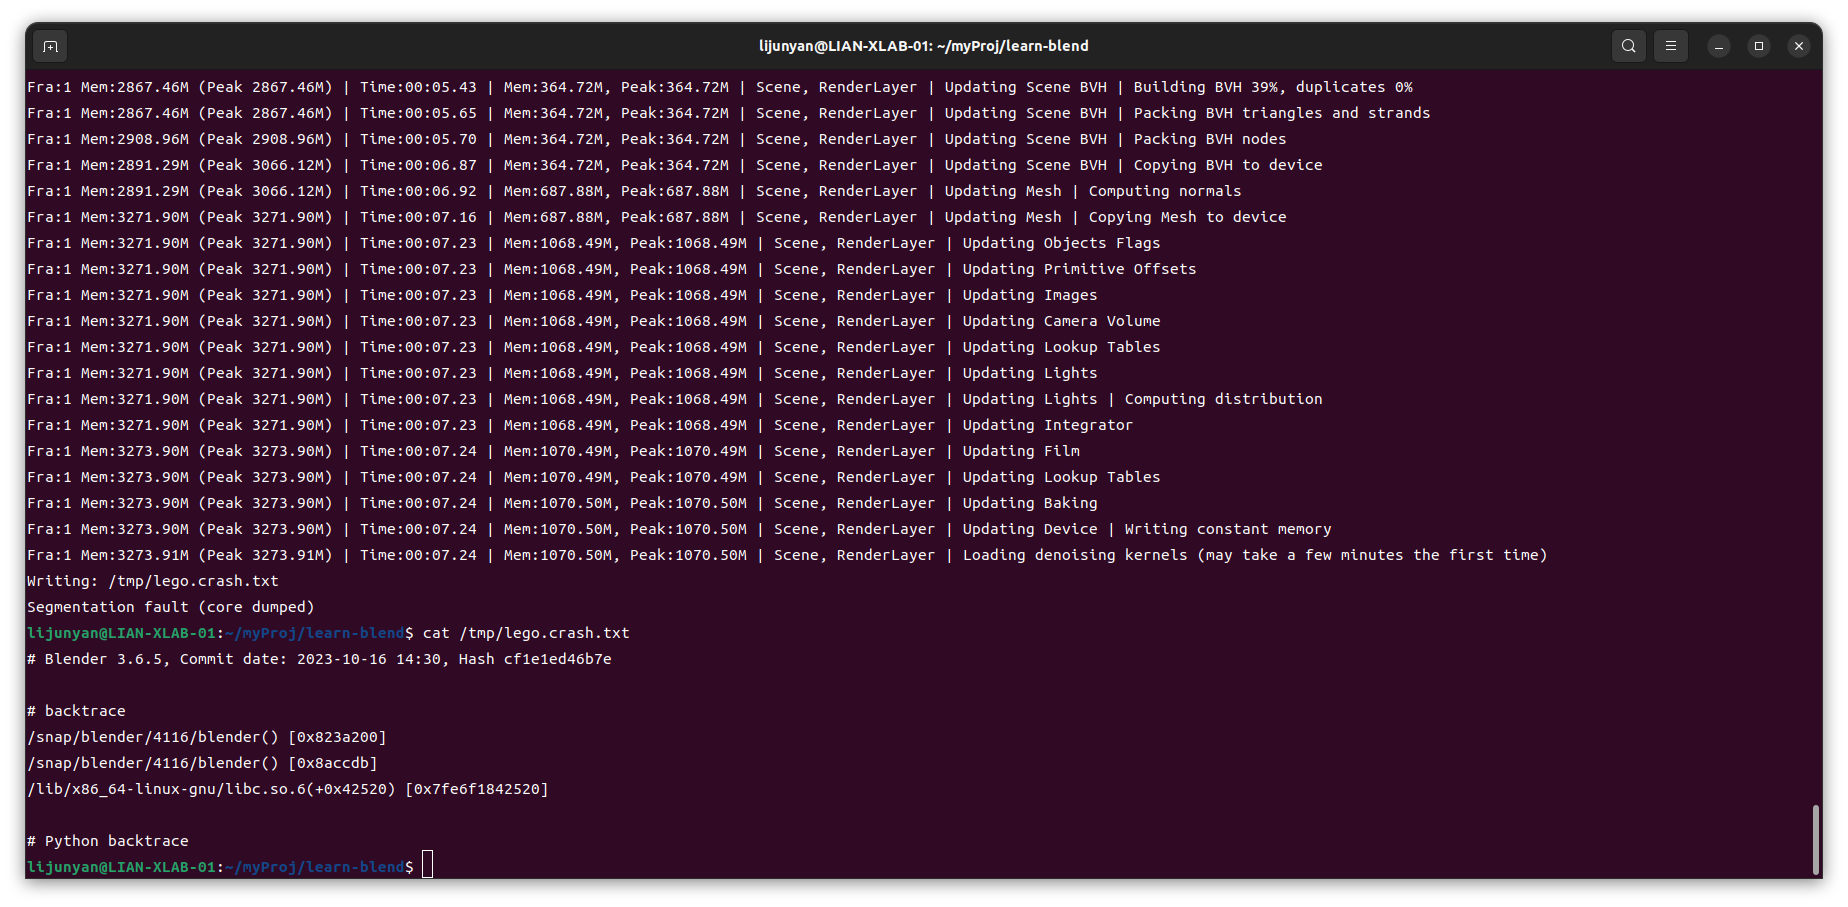Close the terminal window
The height and width of the screenshot is (907, 1848).
click(1799, 46)
